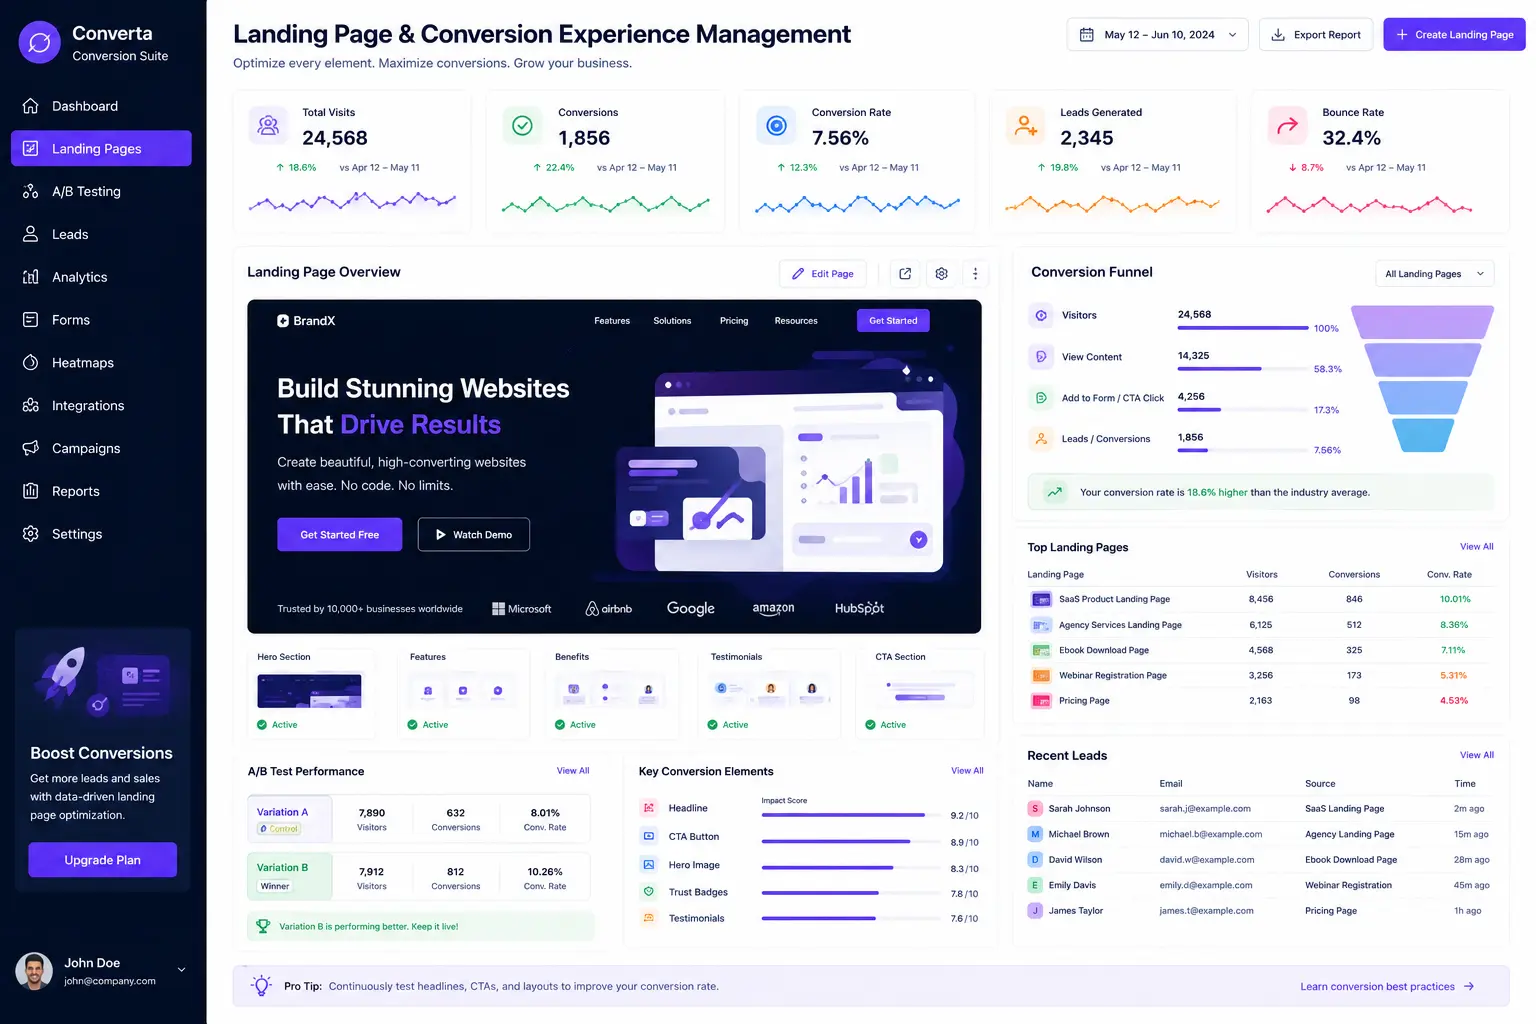Open landing page settings gear icon
The height and width of the screenshot is (1024, 1536).
click(x=941, y=273)
